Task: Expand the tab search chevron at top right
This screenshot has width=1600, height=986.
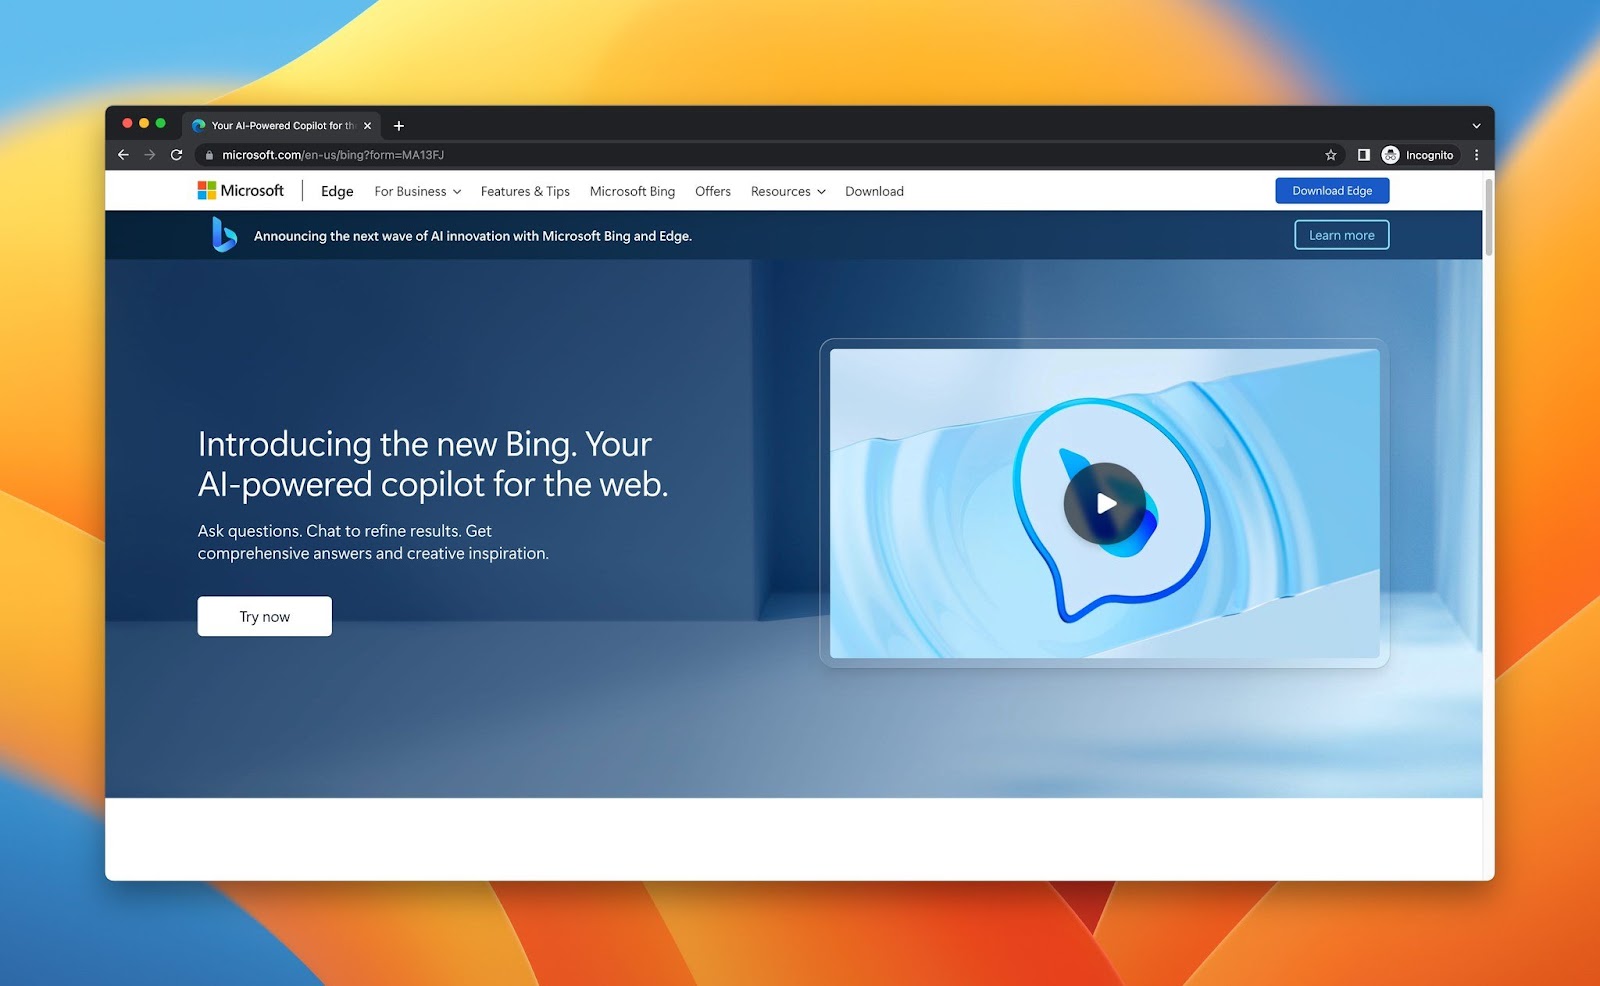Action: tap(1476, 126)
